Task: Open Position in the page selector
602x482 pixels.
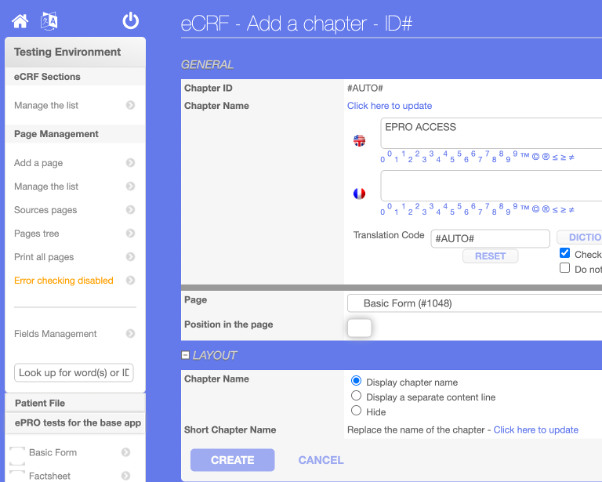Action: coord(359,327)
